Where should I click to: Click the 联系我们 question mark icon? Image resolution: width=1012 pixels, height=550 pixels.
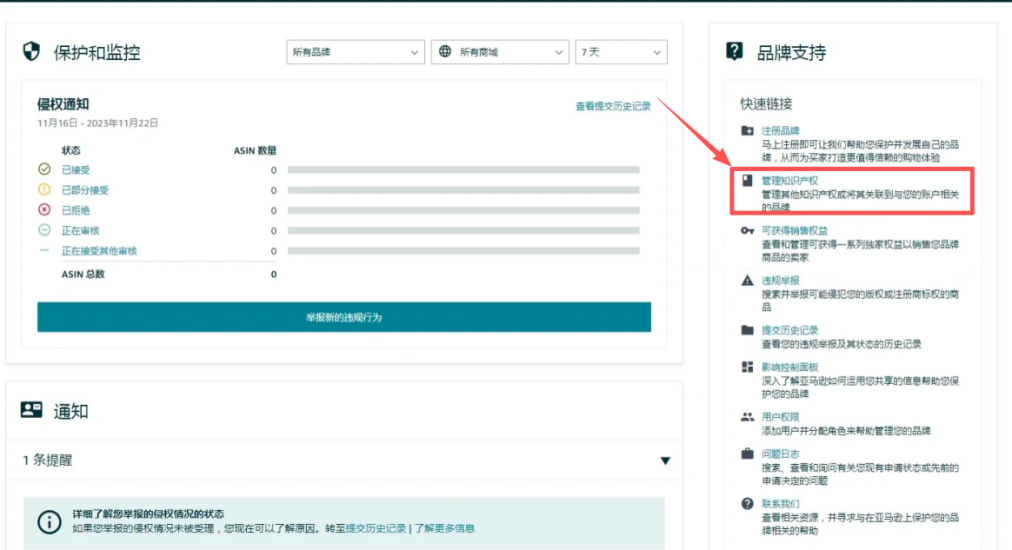(747, 504)
